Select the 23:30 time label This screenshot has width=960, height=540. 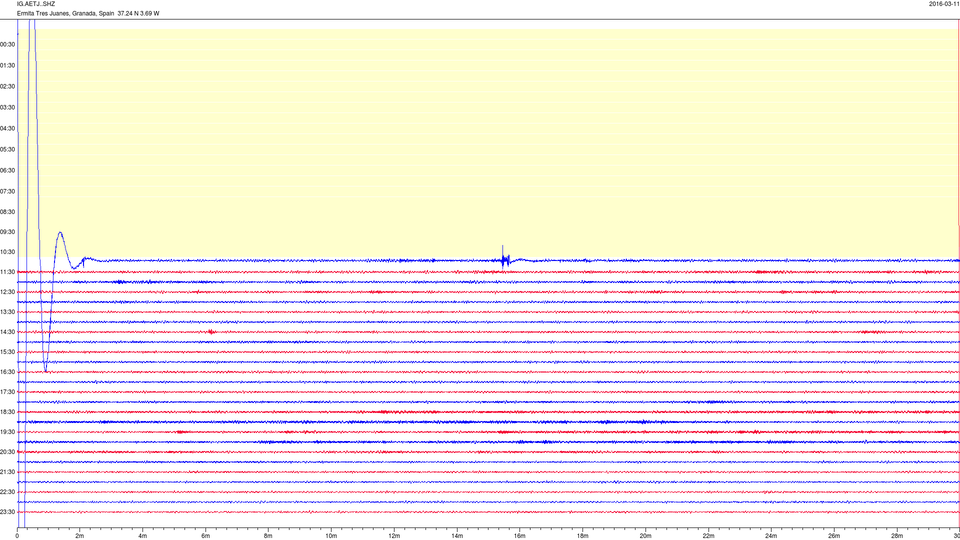[7, 512]
